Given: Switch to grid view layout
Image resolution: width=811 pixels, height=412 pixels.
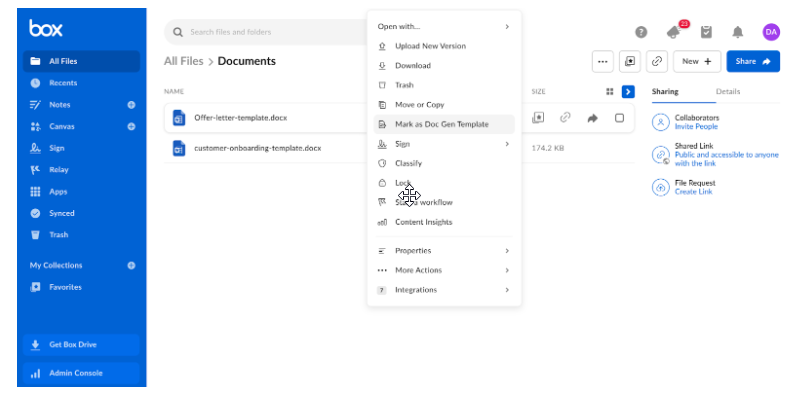Looking at the screenshot, I should (x=609, y=91).
